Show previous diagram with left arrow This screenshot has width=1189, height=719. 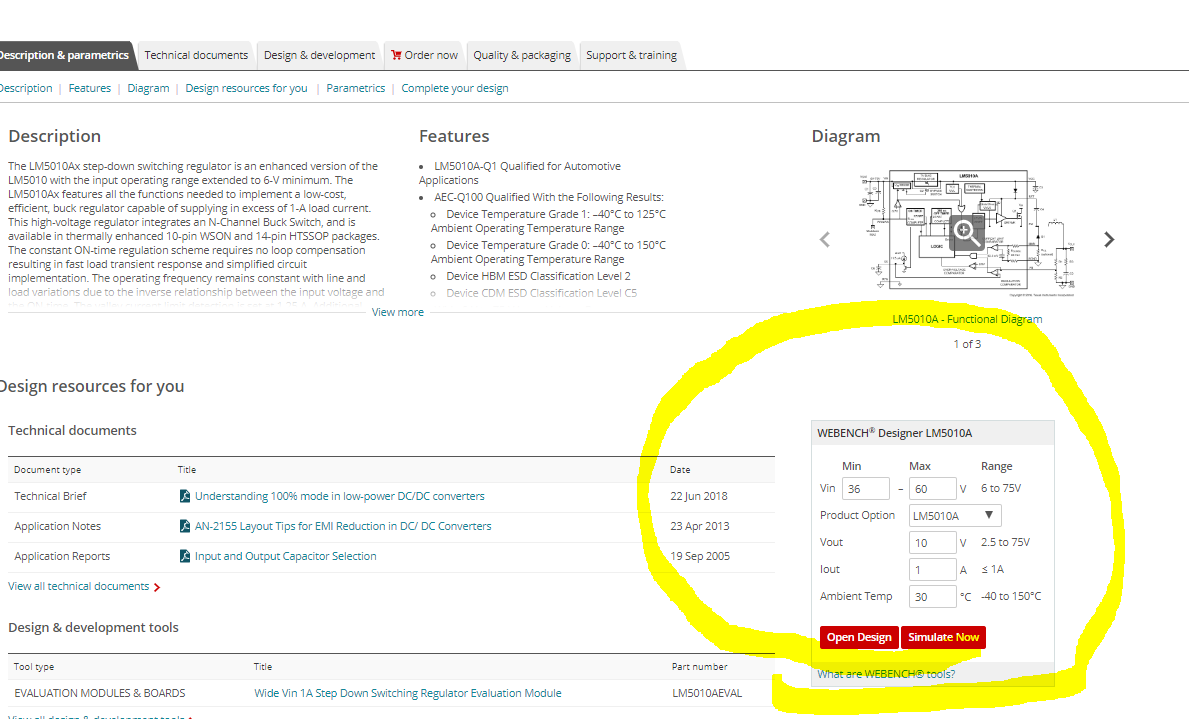click(825, 240)
